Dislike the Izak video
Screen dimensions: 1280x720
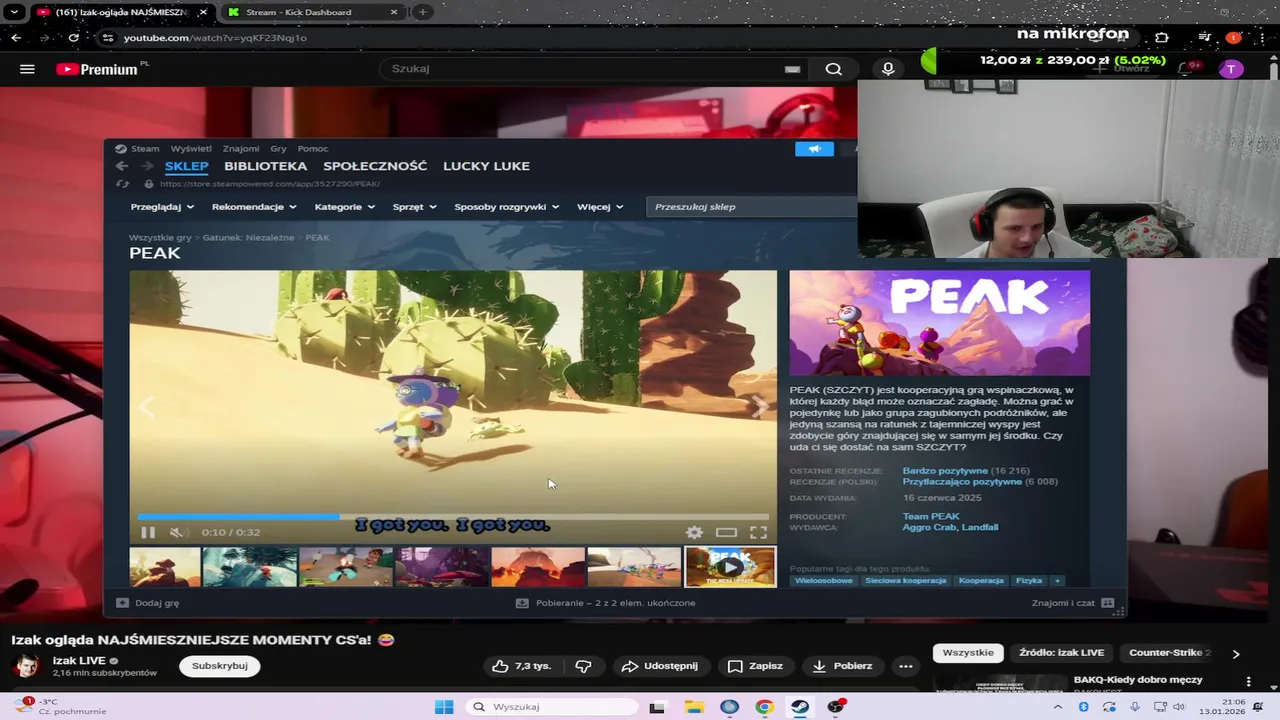(584, 666)
